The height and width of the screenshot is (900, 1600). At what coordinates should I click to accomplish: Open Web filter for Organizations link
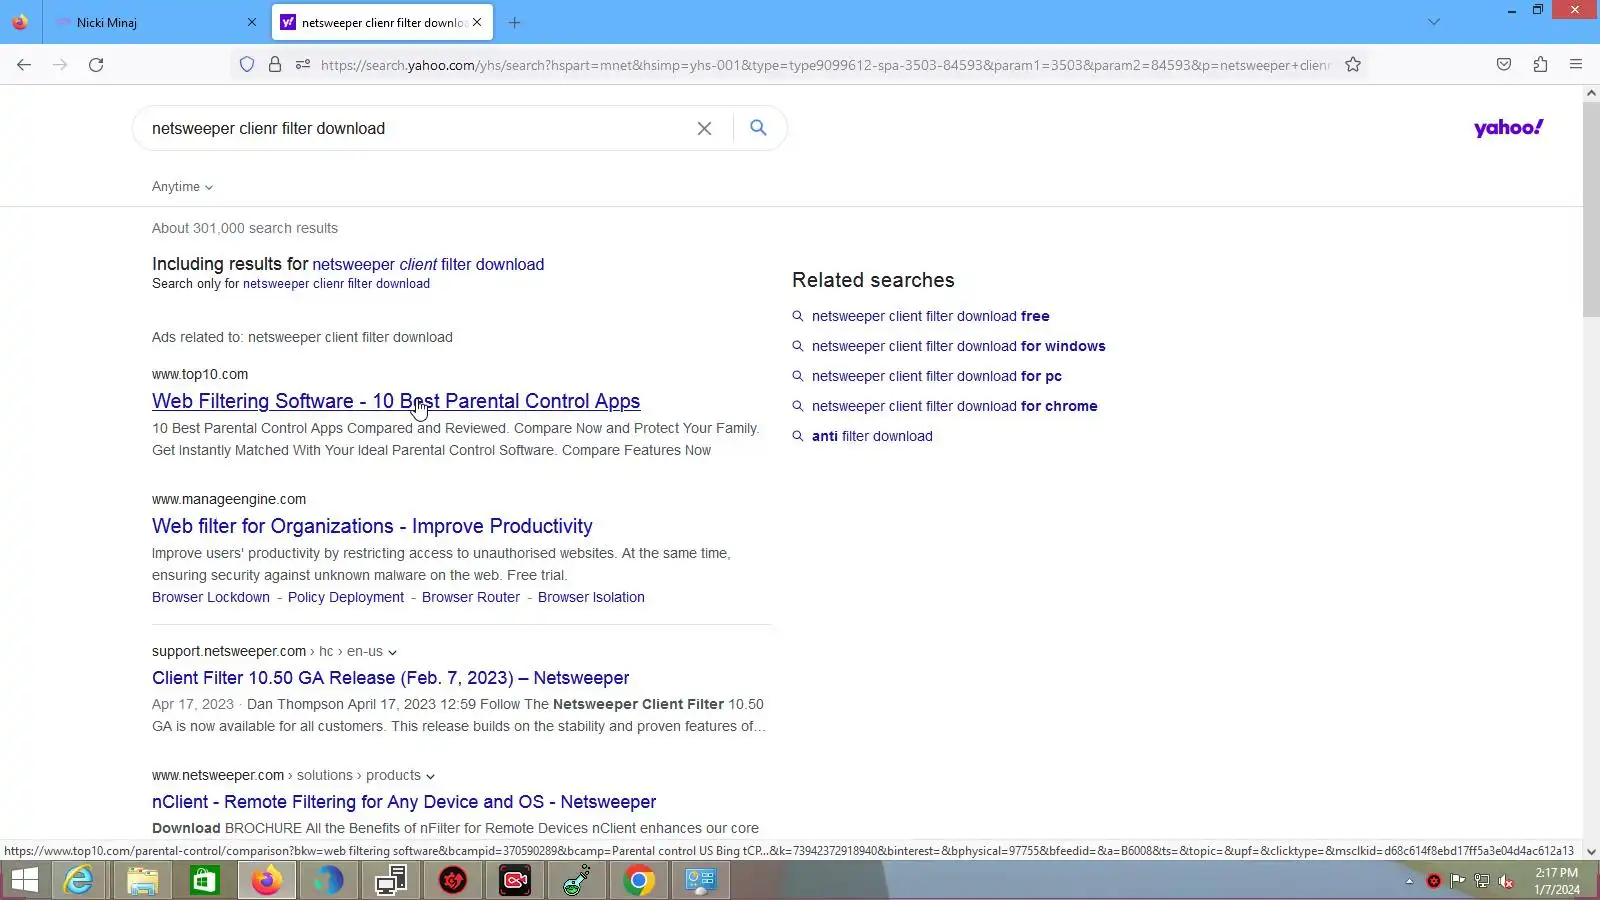(x=372, y=526)
